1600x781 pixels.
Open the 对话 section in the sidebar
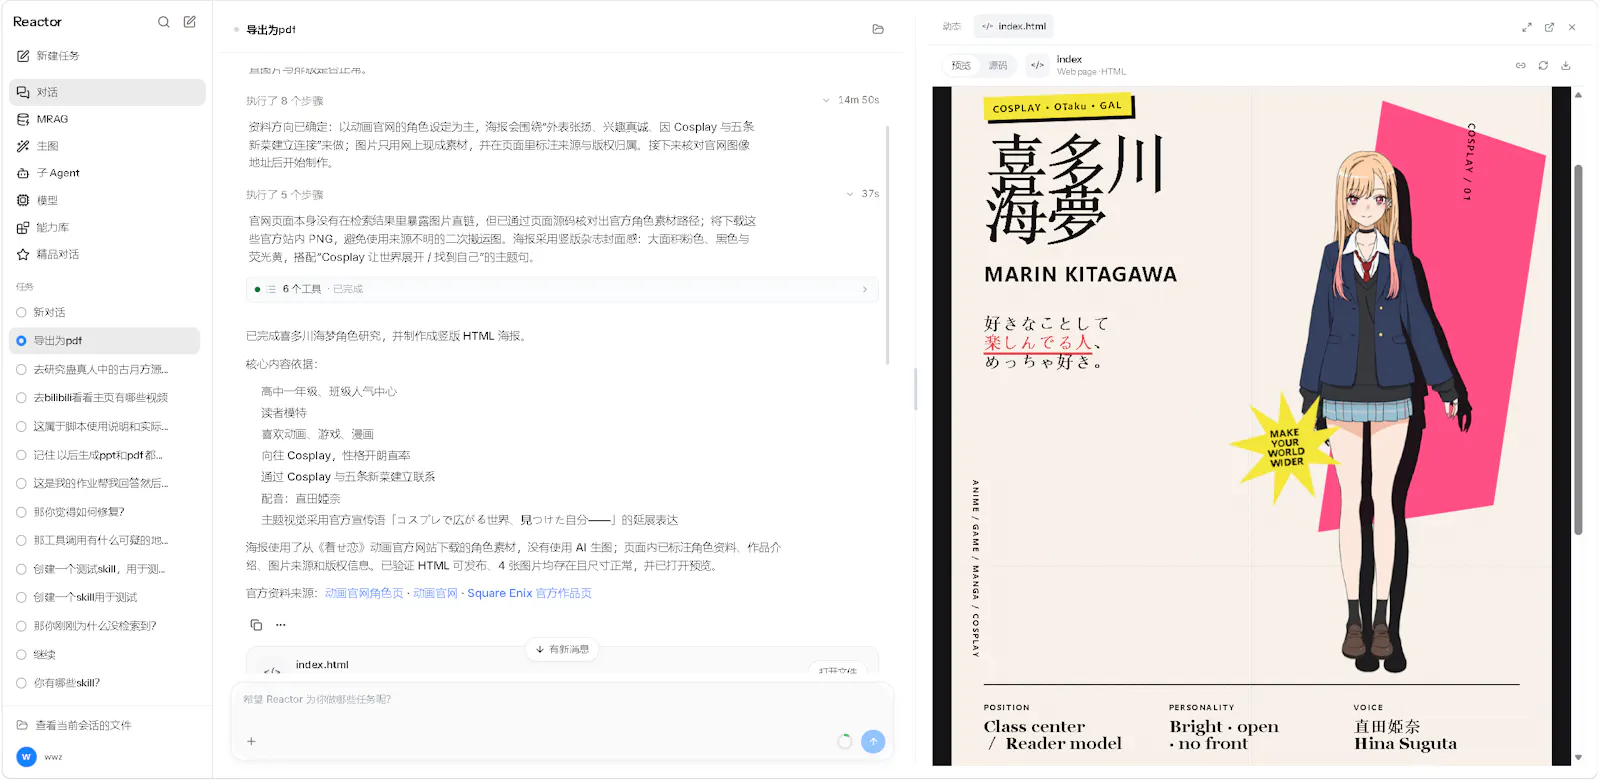click(107, 92)
